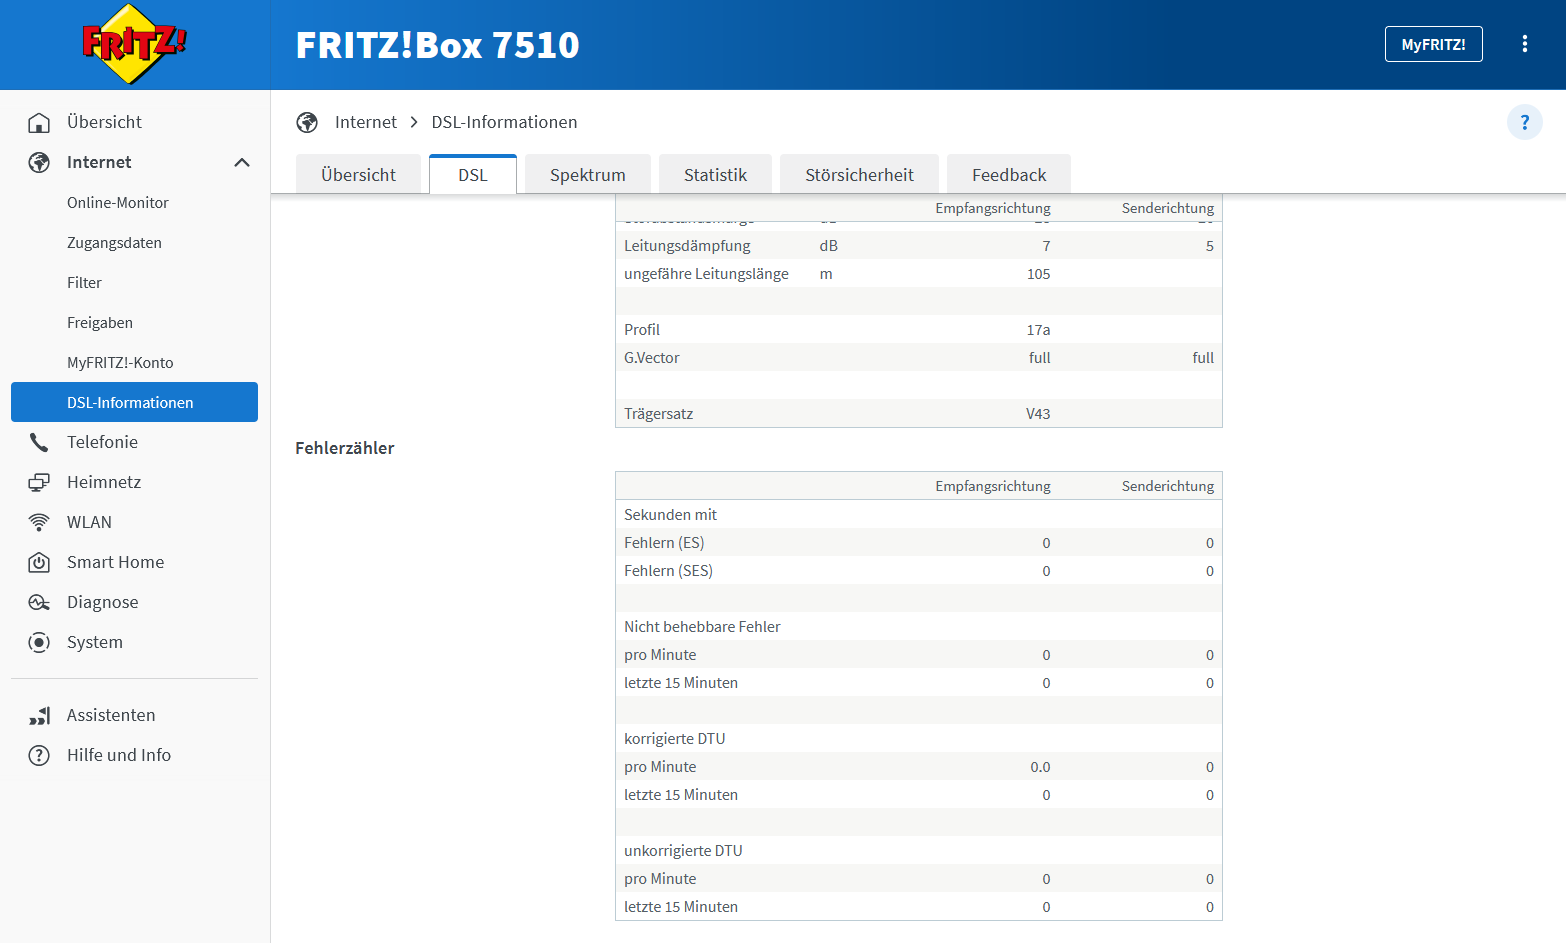Click the Übersicht home icon in sidebar
Image resolution: width=1566 pixels, height=943 pixels.
[x=39, y=122]
